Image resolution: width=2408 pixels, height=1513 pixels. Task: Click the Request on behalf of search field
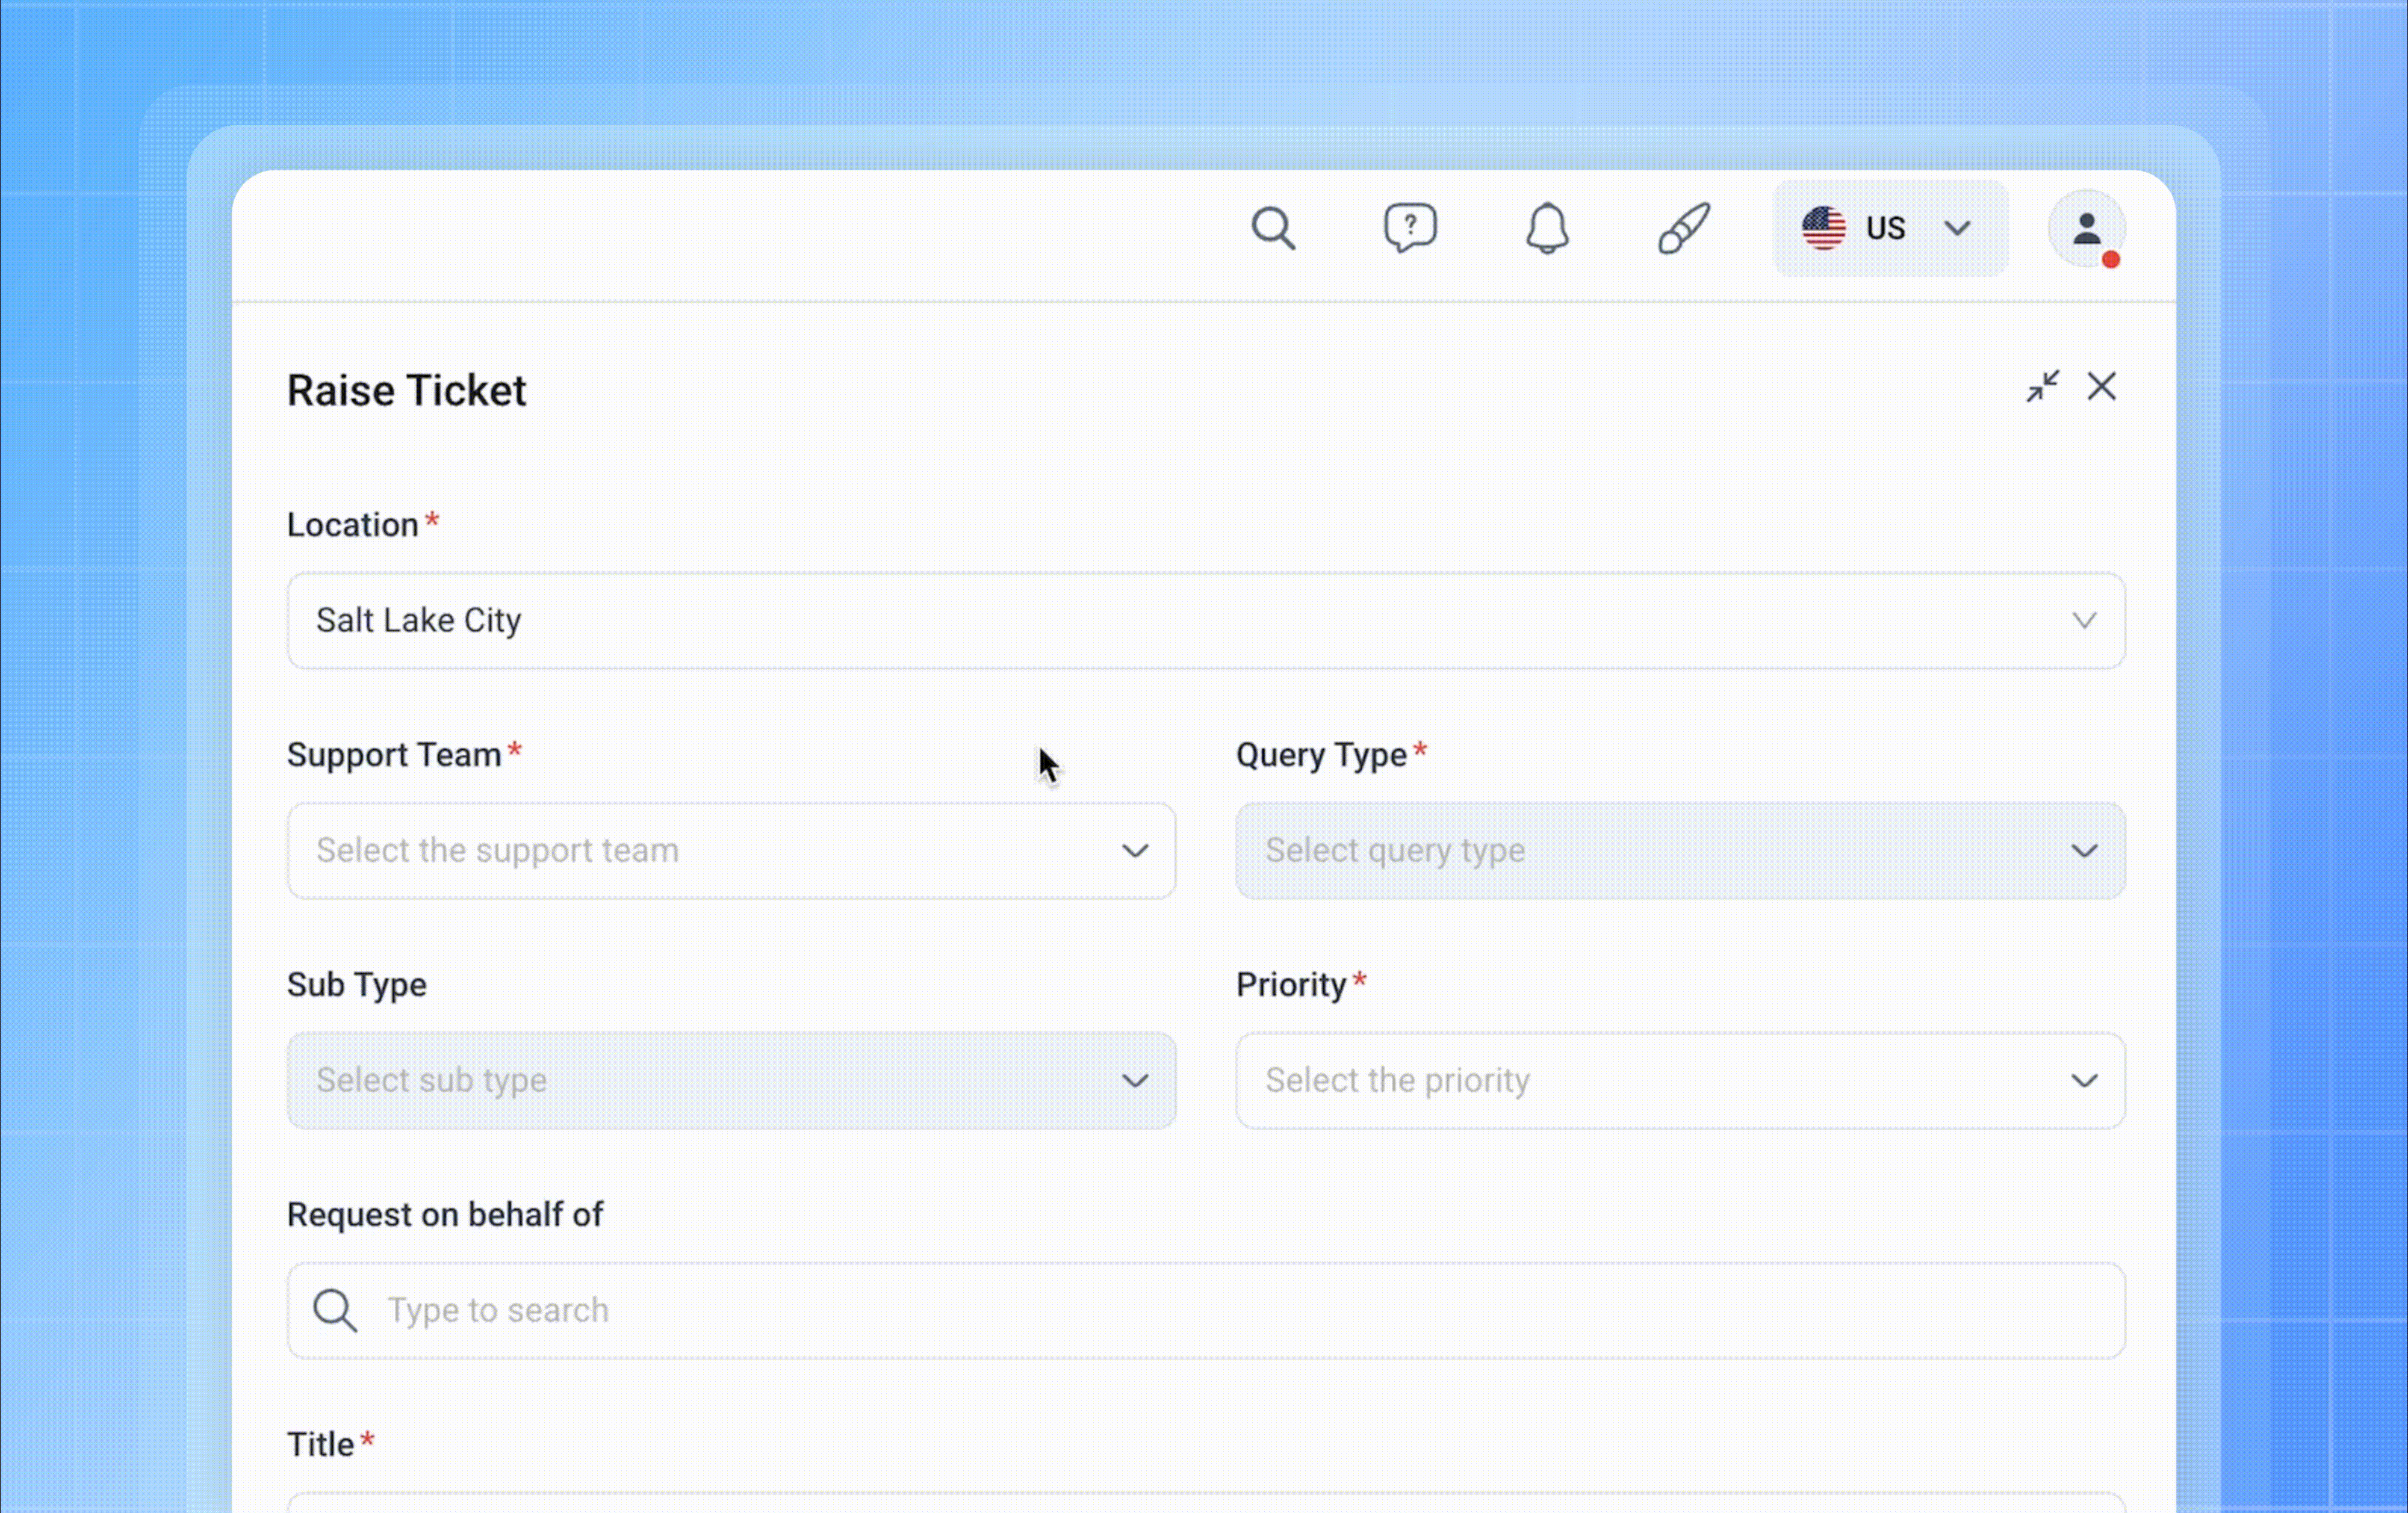point(1206,1311)
